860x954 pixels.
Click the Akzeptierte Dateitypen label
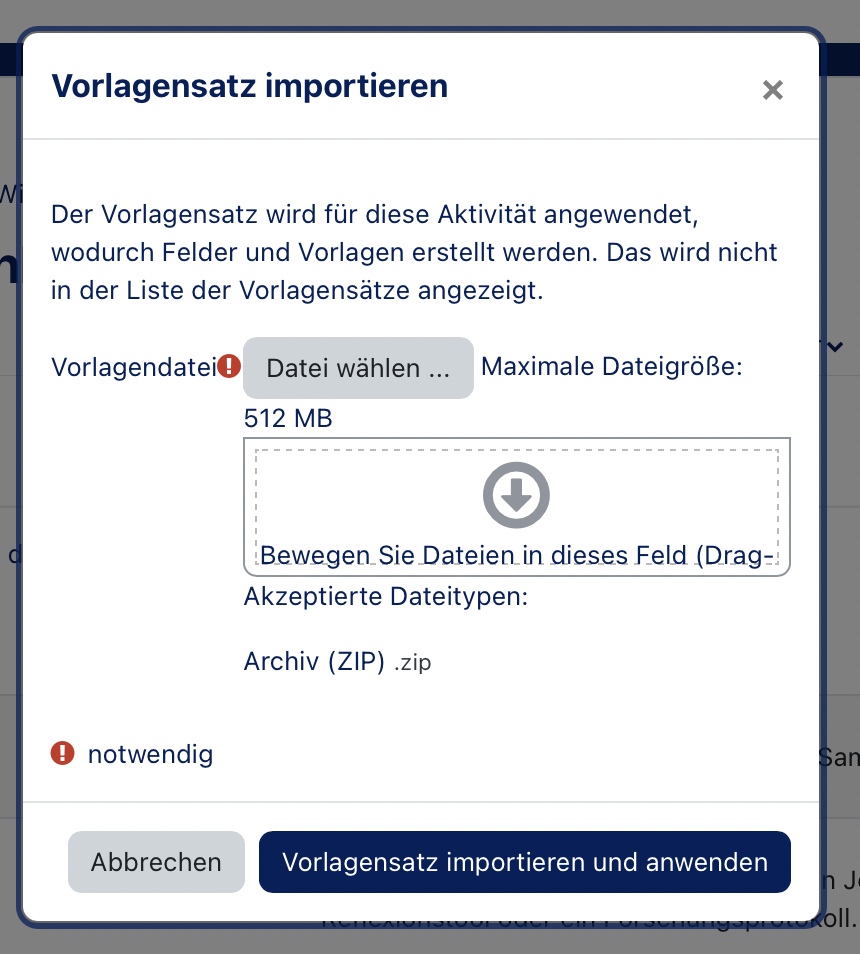click(385, 597)
